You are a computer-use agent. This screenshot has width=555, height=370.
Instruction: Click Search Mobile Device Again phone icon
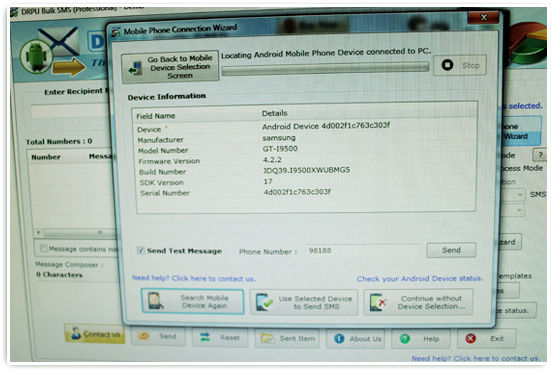(x=155, y=301)
